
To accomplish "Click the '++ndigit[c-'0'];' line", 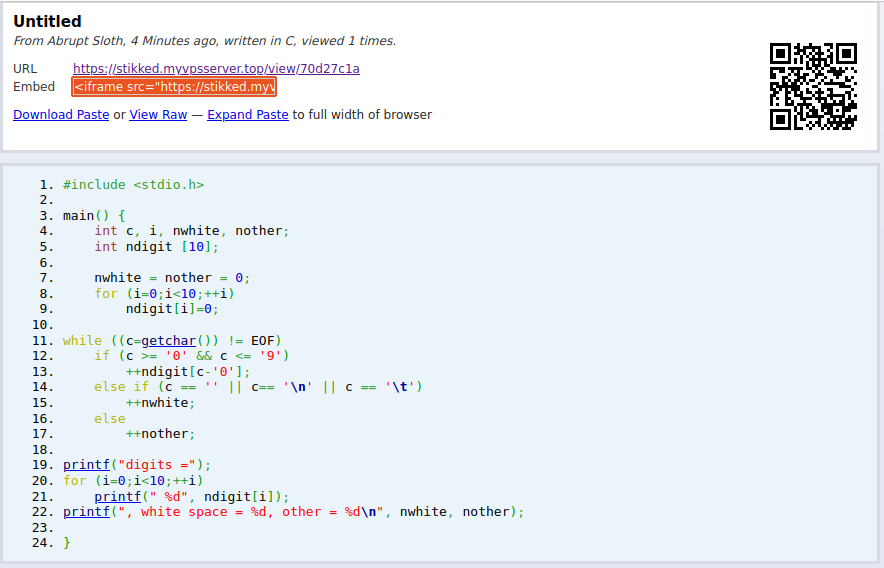I will point(188,372).
